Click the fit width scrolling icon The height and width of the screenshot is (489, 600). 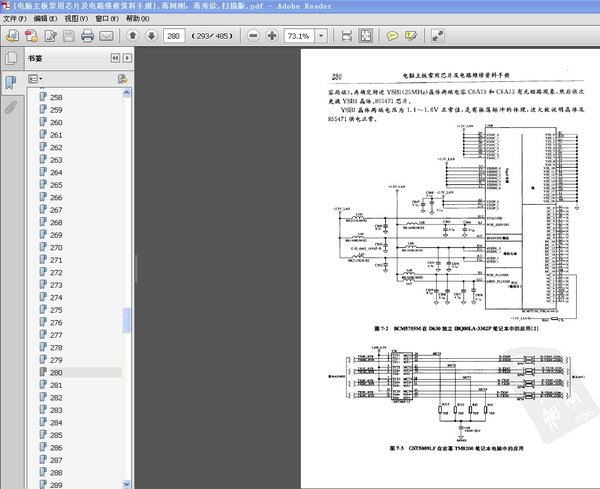click(x=347, y=36)
